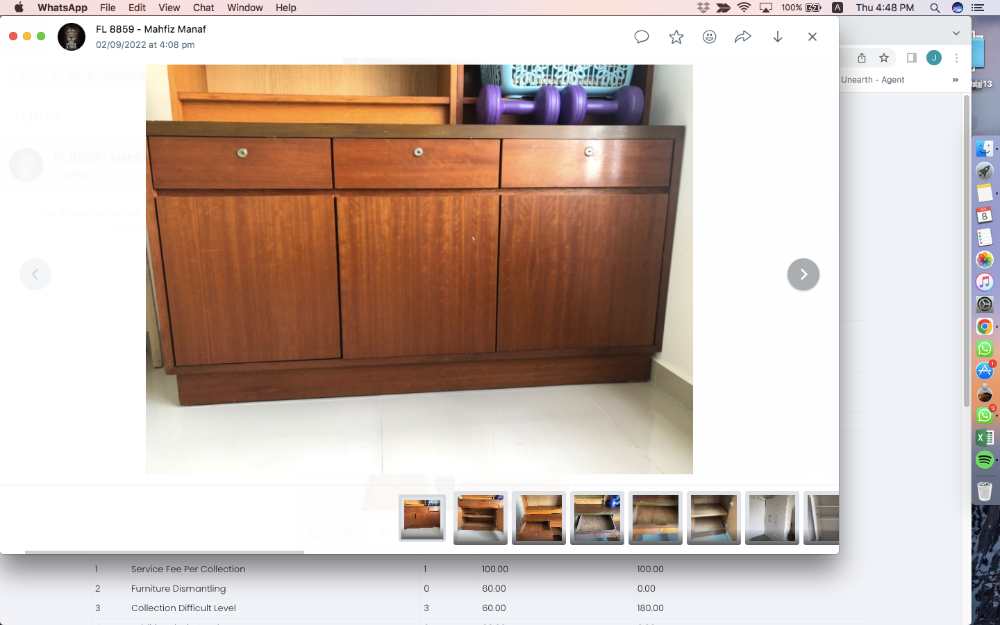Toggle the Chrome side panel
Viewport: 1000px width, 625px height.
coord(911,58)
